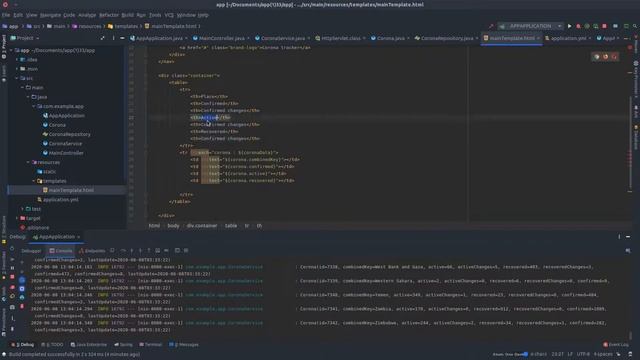Click third browser preview icon in editor
640x360 pixels.
tap(614, 57)
